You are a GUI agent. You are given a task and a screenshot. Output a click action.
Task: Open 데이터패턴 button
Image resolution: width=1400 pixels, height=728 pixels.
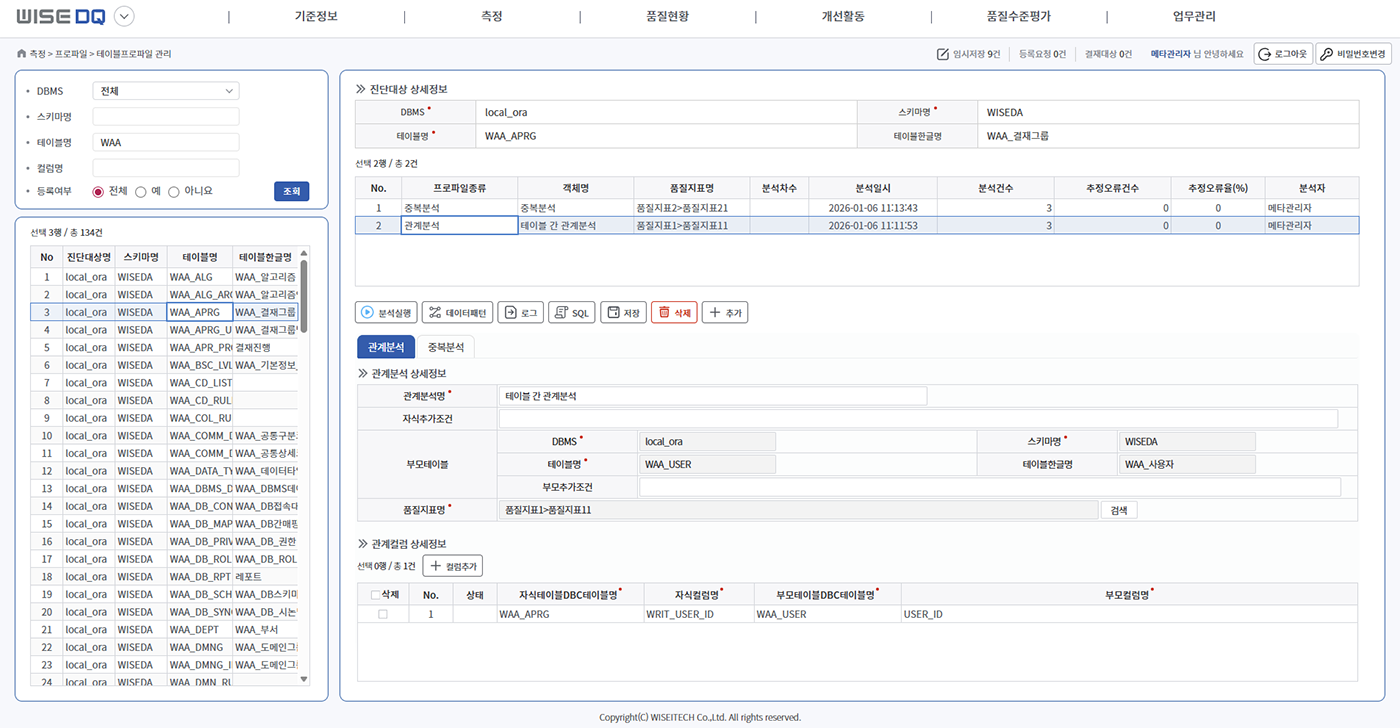coord(457,313)
